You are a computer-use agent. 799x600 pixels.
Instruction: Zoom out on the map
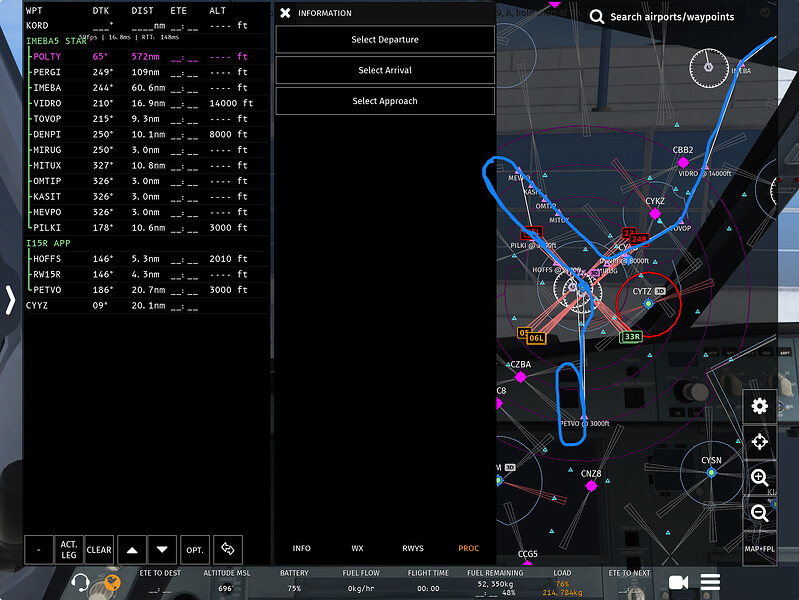click(759, 513)
